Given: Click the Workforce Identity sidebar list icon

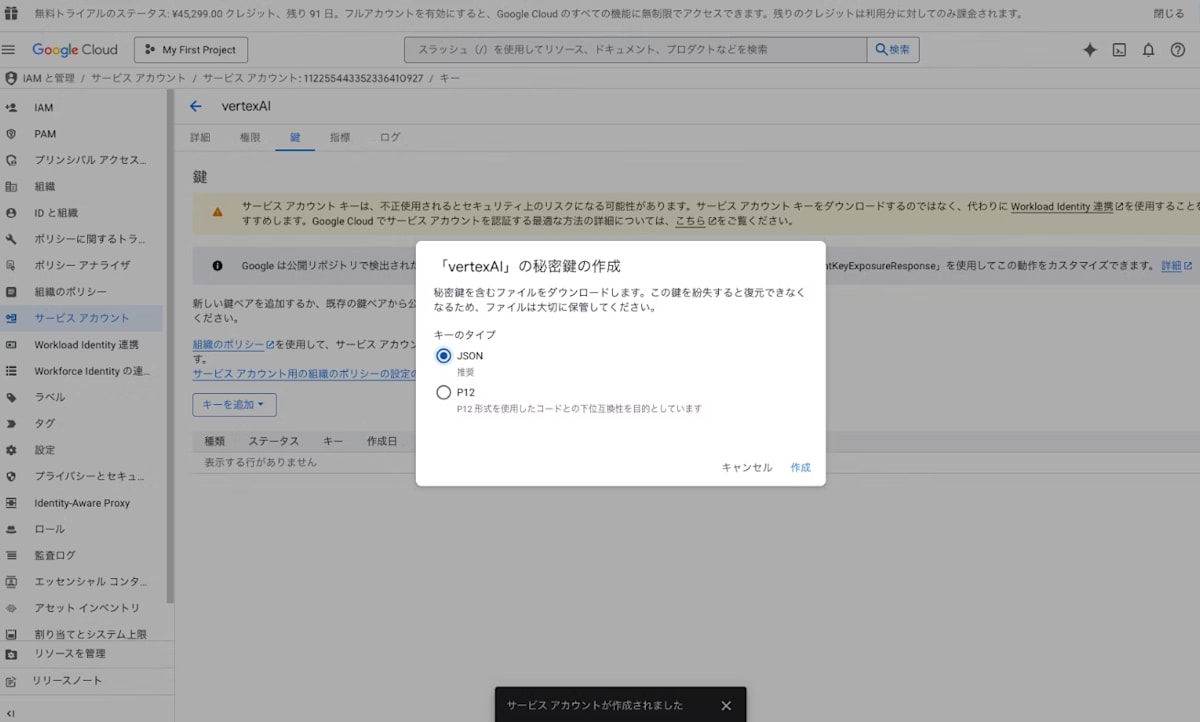Looking at the screenshot, I should tap(12, 371).
